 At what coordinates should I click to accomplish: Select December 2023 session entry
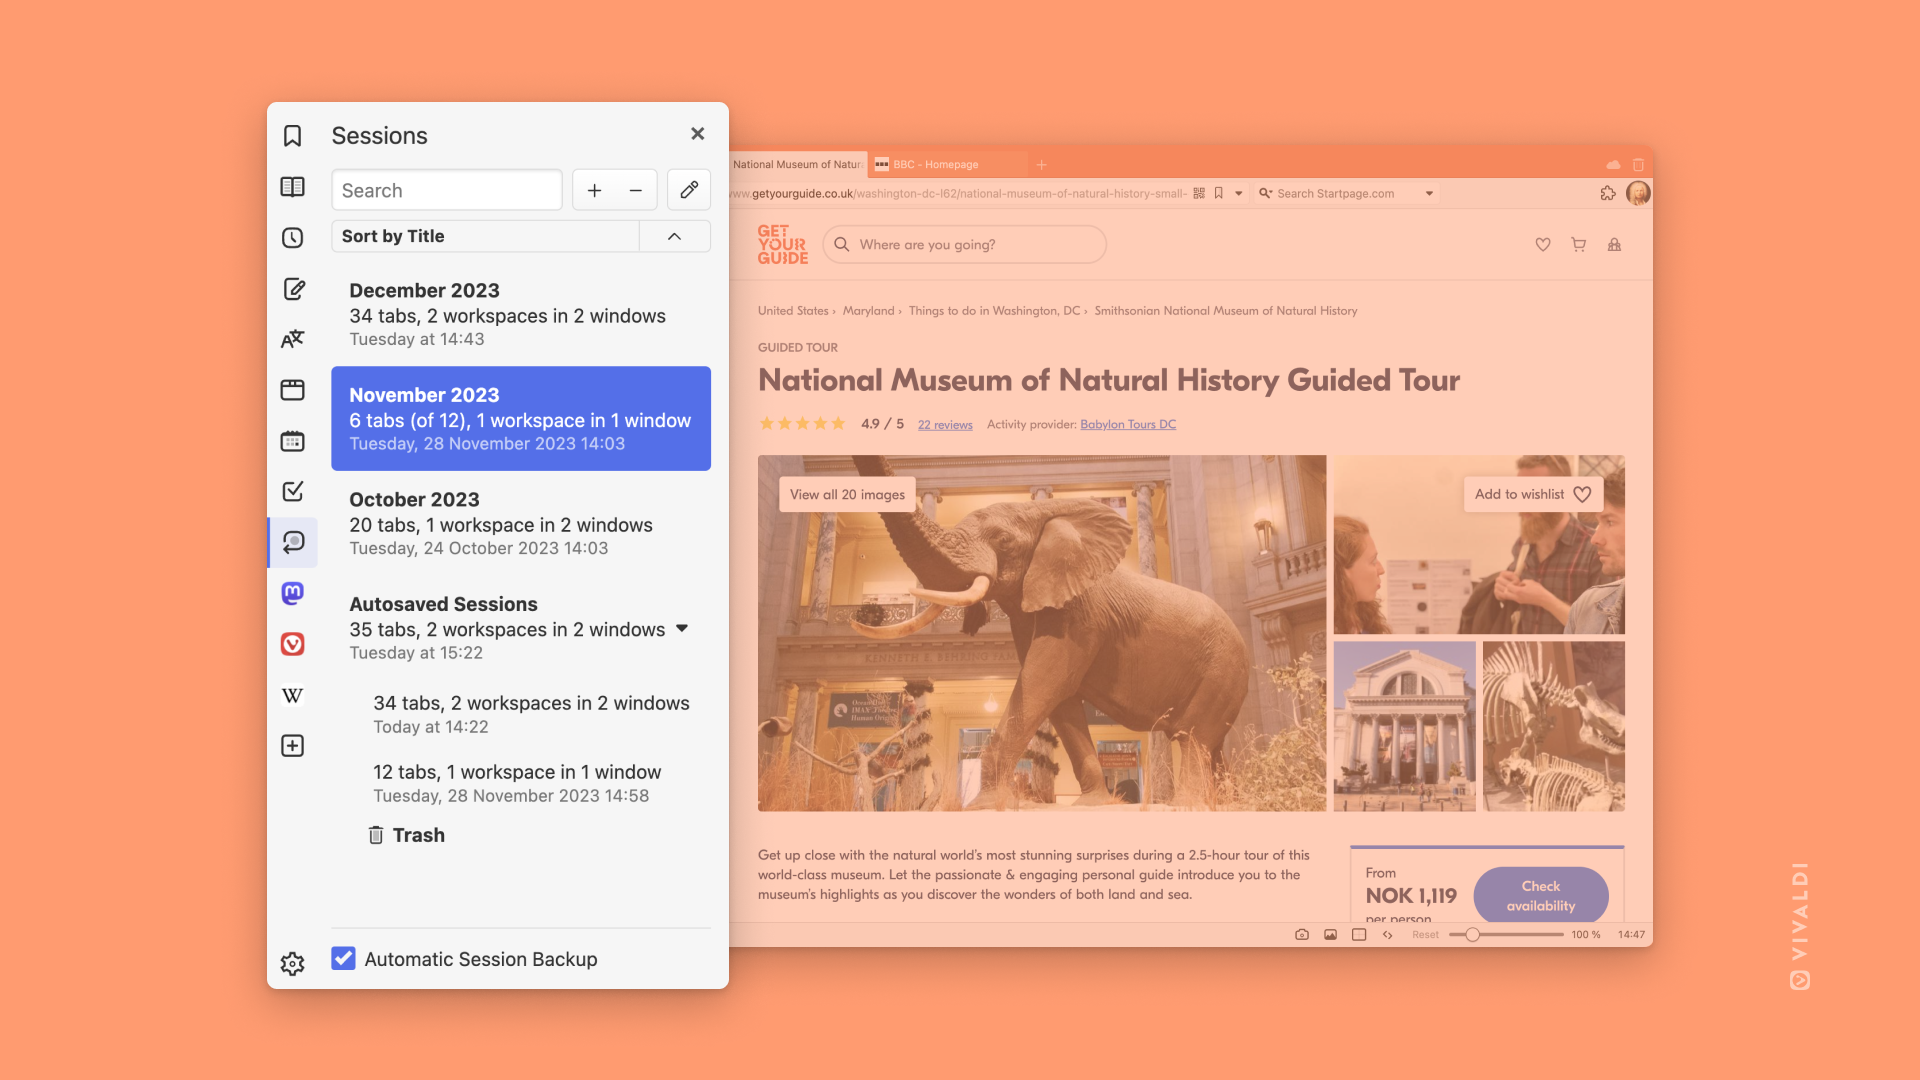click(521, 314)
